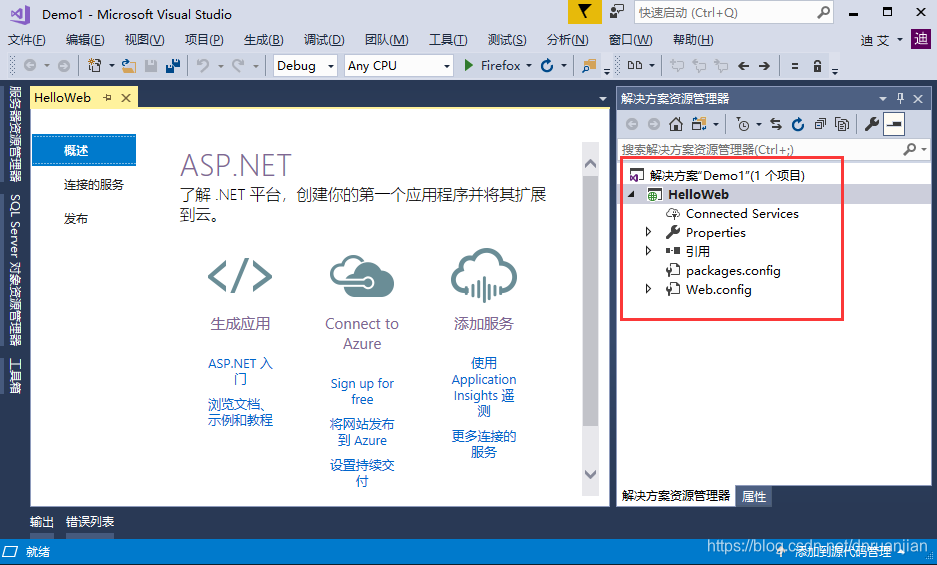The width and height of the screenshot is (937, 565).
Task: Click the notifications flag icon in title bar
Action: (584, 12)
